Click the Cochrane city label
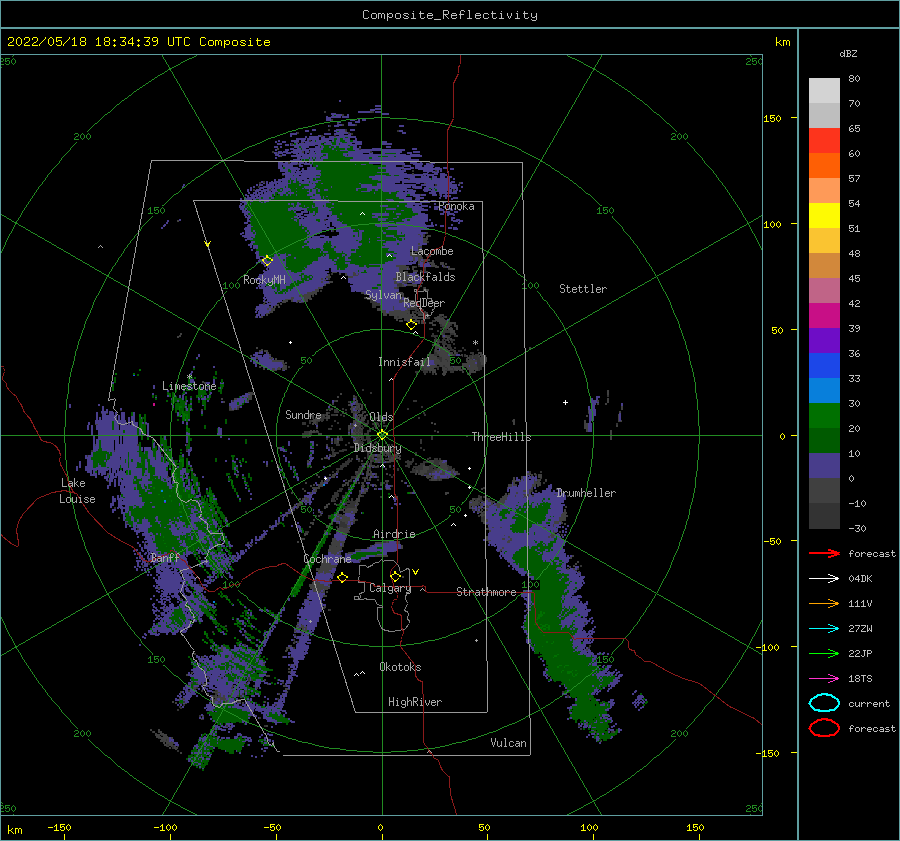The height and width of the screenshot is (841, 900). pos(327,559)
